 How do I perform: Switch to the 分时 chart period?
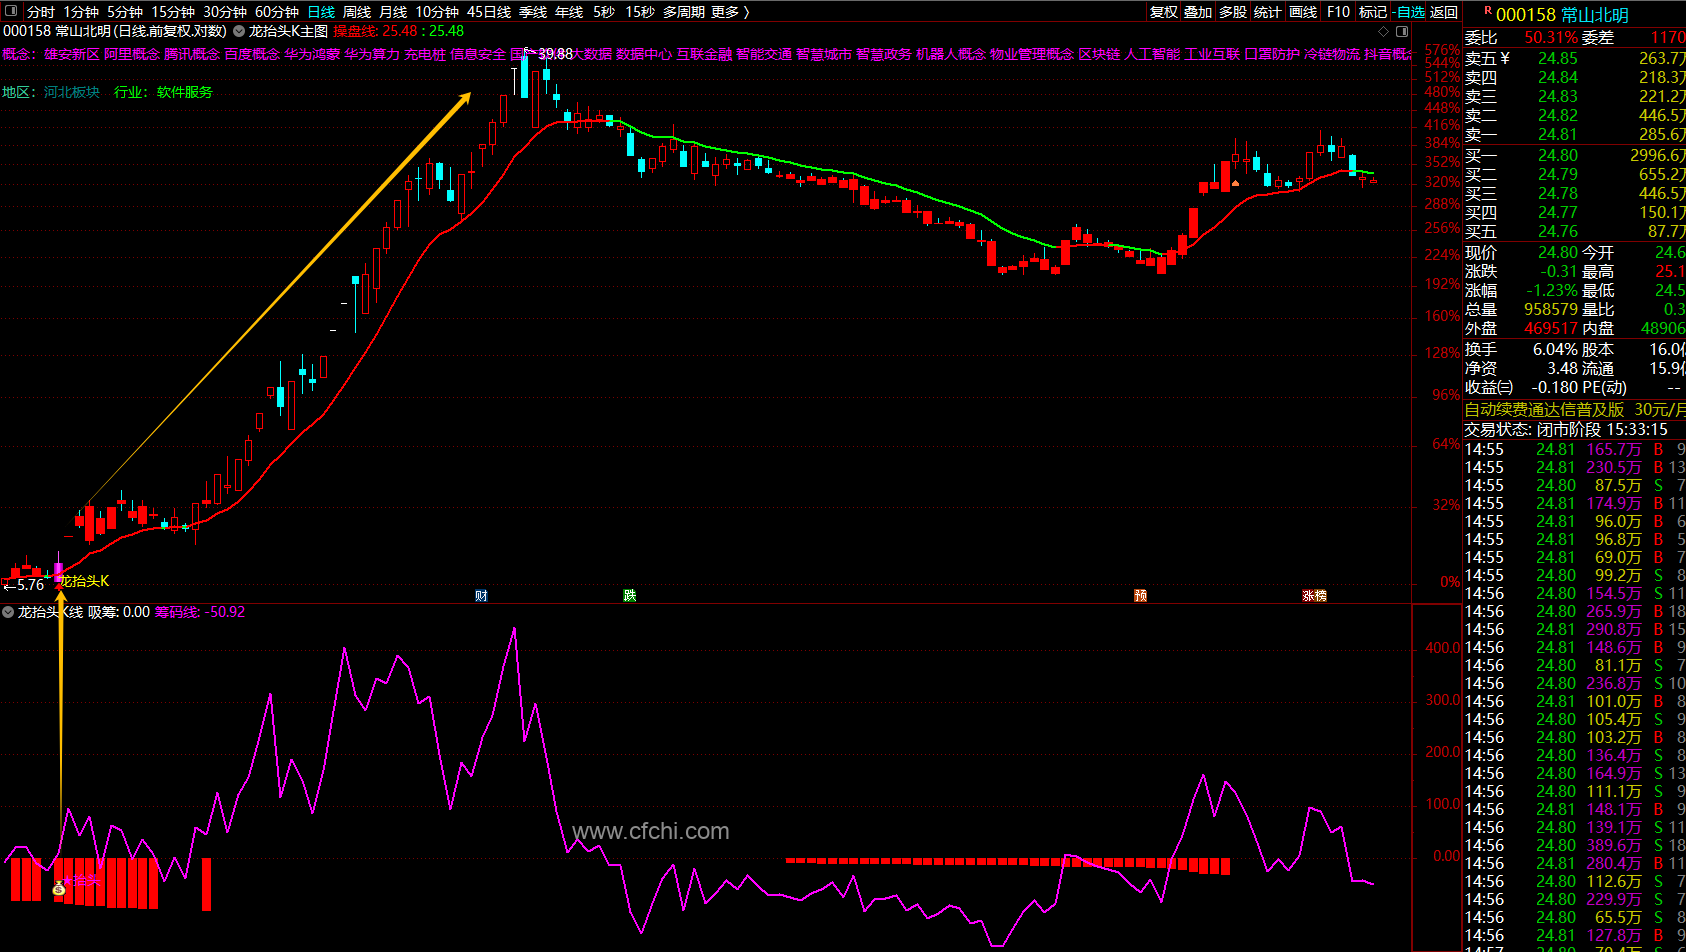click(x=41, y=12)
